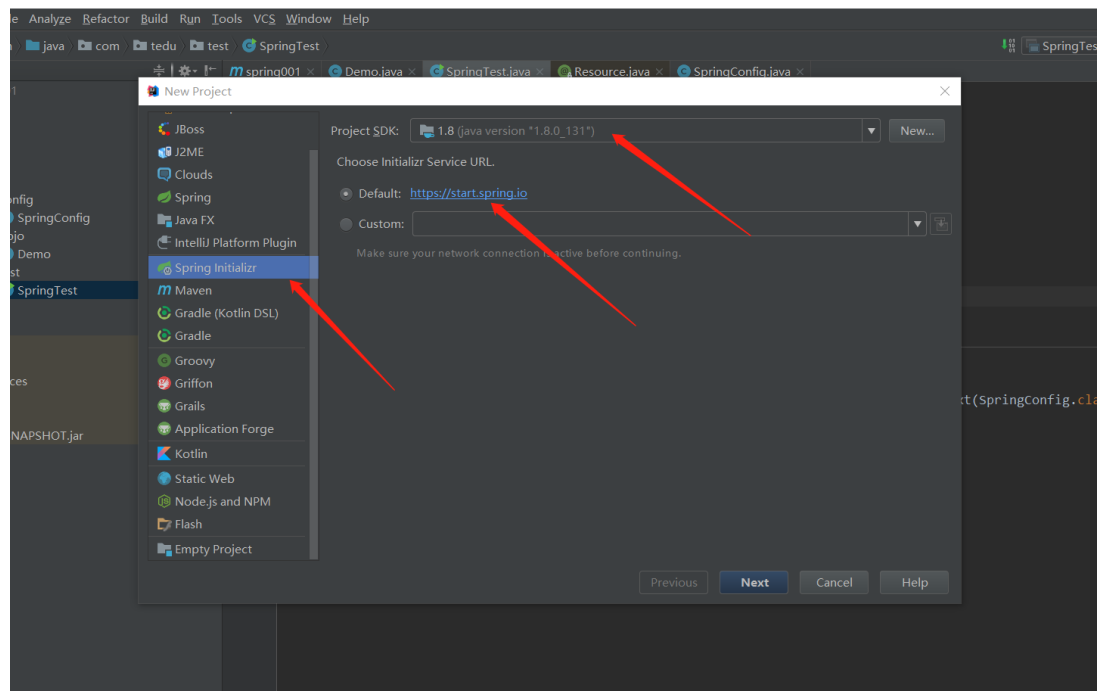
Task: Open the Build menu
Action: (154, 19)
